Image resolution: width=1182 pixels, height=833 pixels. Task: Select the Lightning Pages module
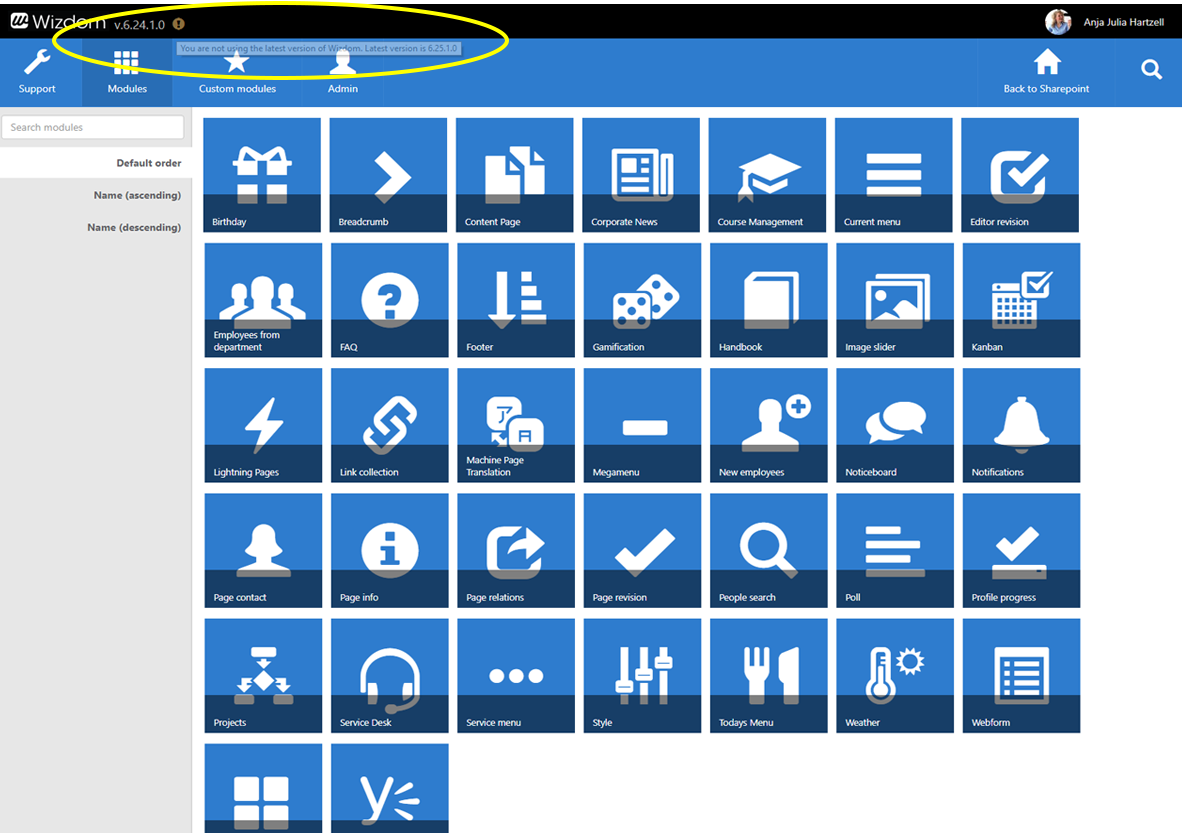[262, 425]
